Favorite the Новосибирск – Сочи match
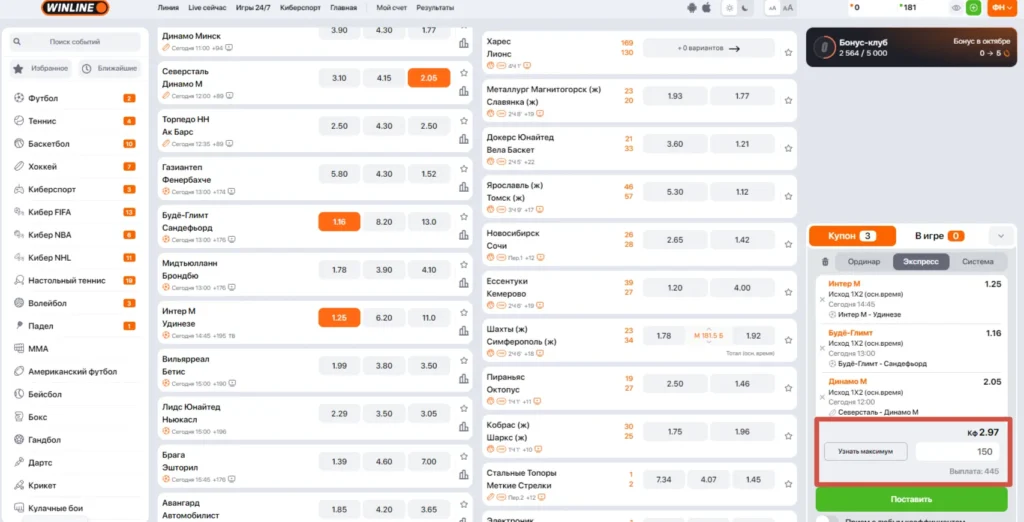 coord(788,244)
